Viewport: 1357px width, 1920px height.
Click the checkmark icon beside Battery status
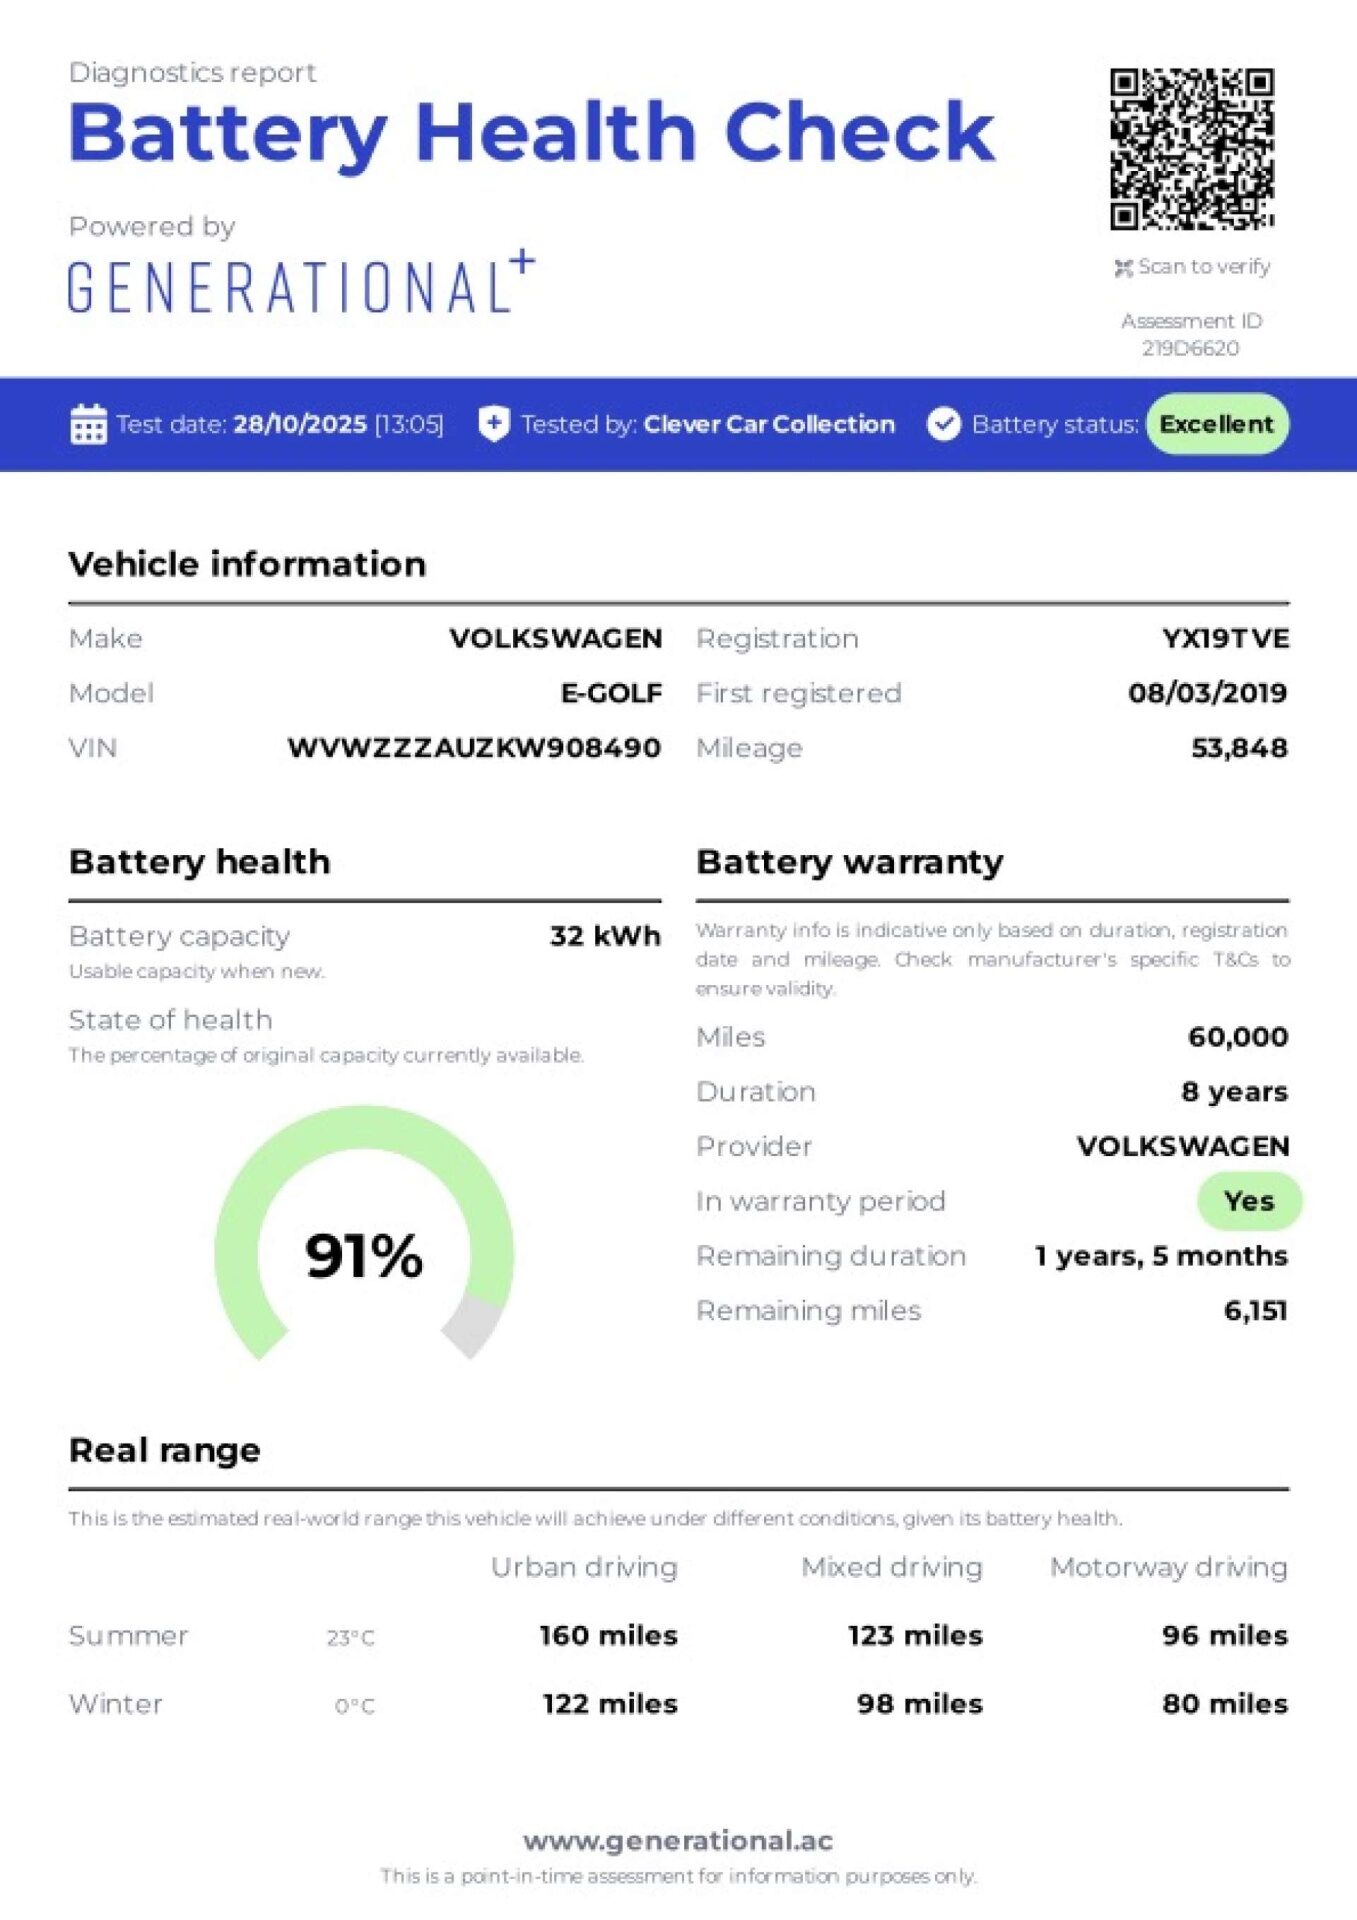pos(943,424)
